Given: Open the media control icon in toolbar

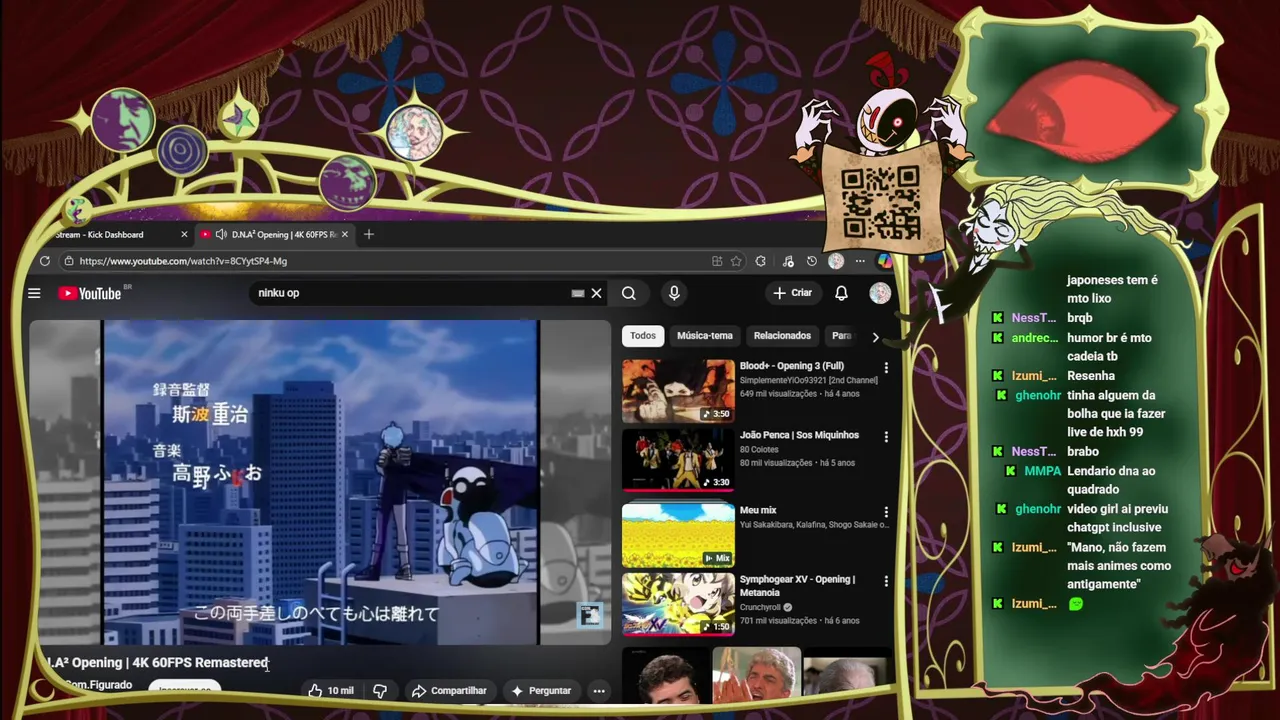Looking at the screenshot, I should pyautogui.click(x=788, y=261).
